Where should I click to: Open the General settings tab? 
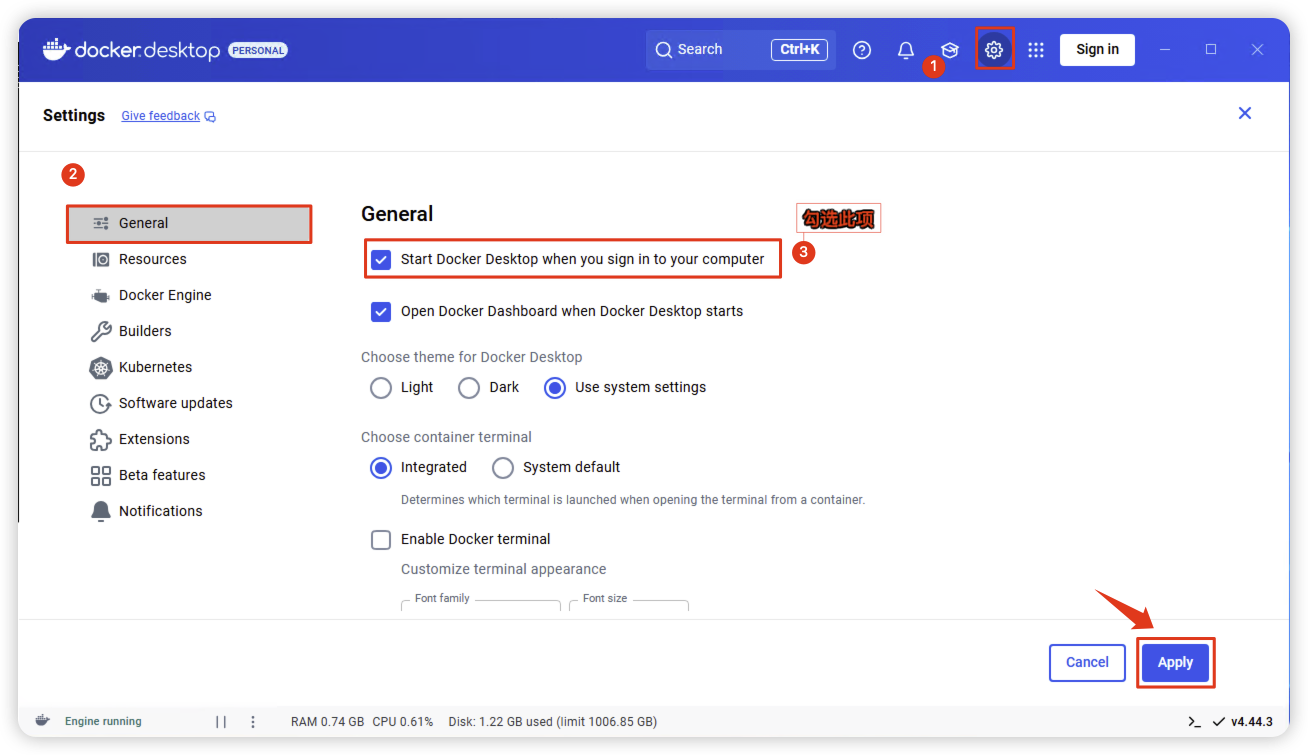[x=189, y=223]
